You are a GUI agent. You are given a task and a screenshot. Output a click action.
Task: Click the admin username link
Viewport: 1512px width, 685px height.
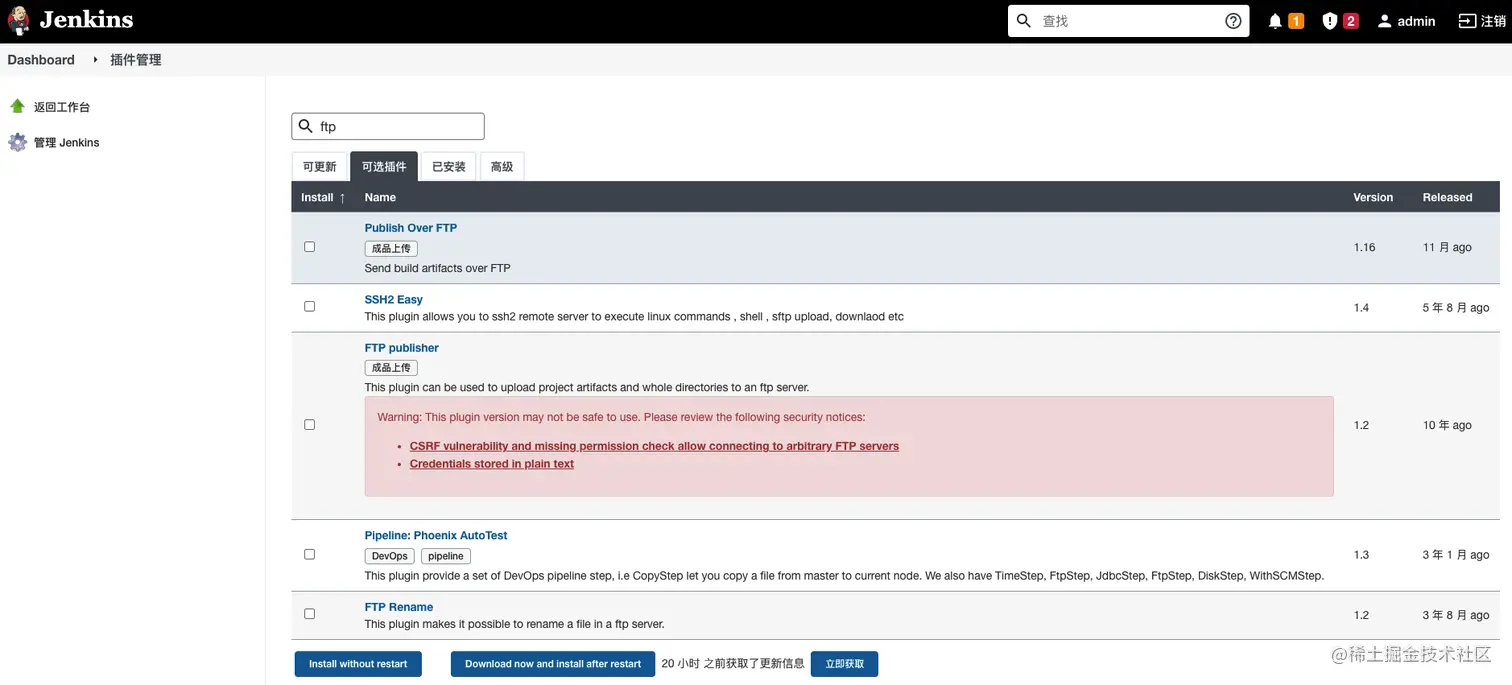1416,21
